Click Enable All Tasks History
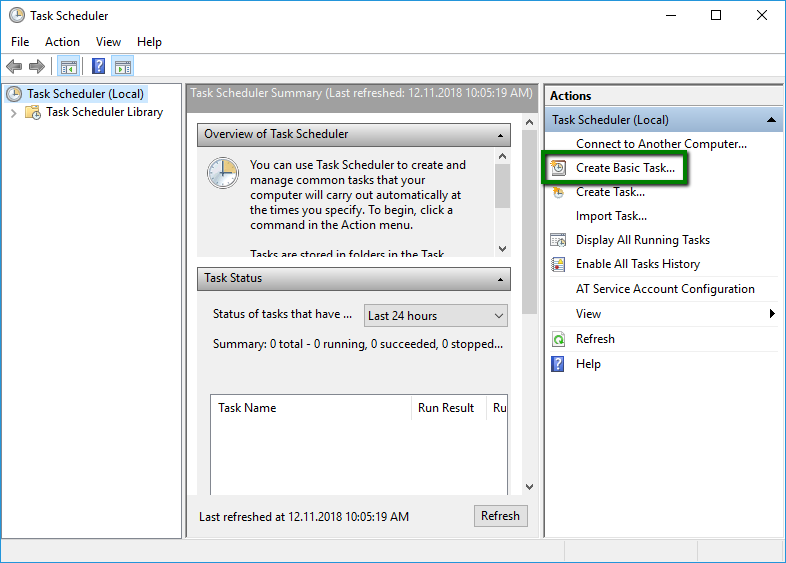The image size is (786, 563). point(638,264)
